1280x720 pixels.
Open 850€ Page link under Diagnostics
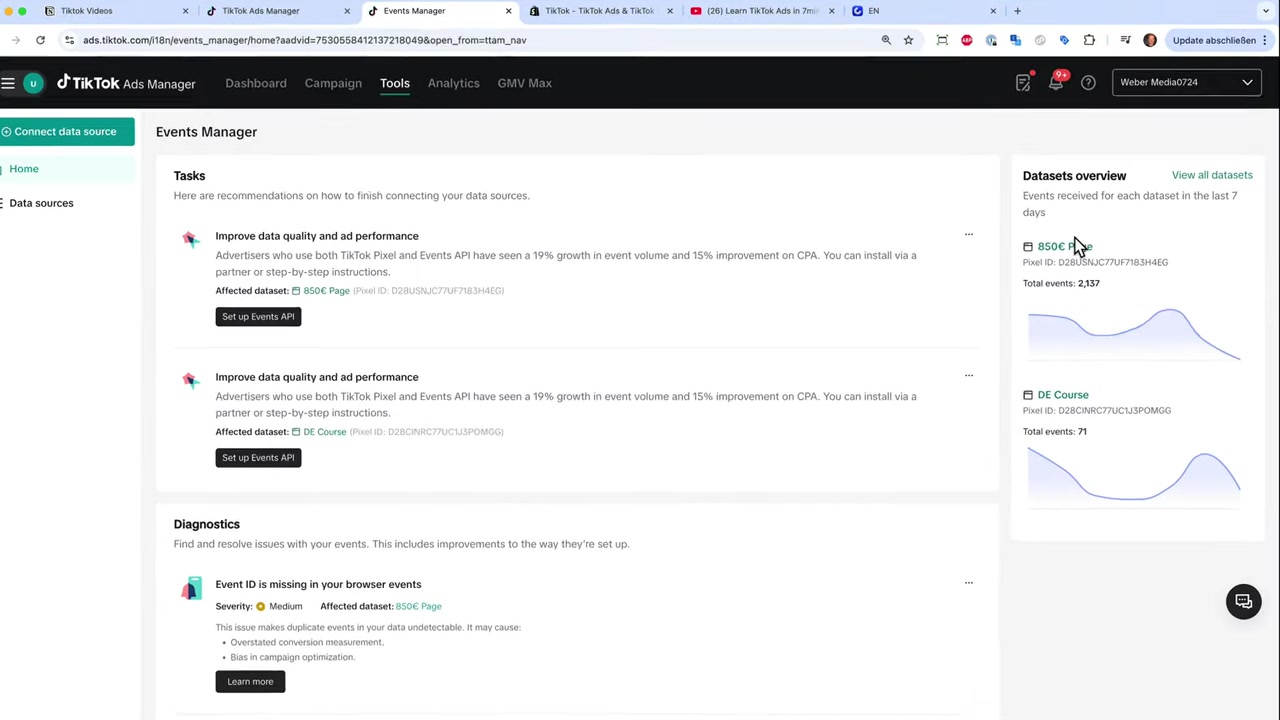click(x=418, y=606)
